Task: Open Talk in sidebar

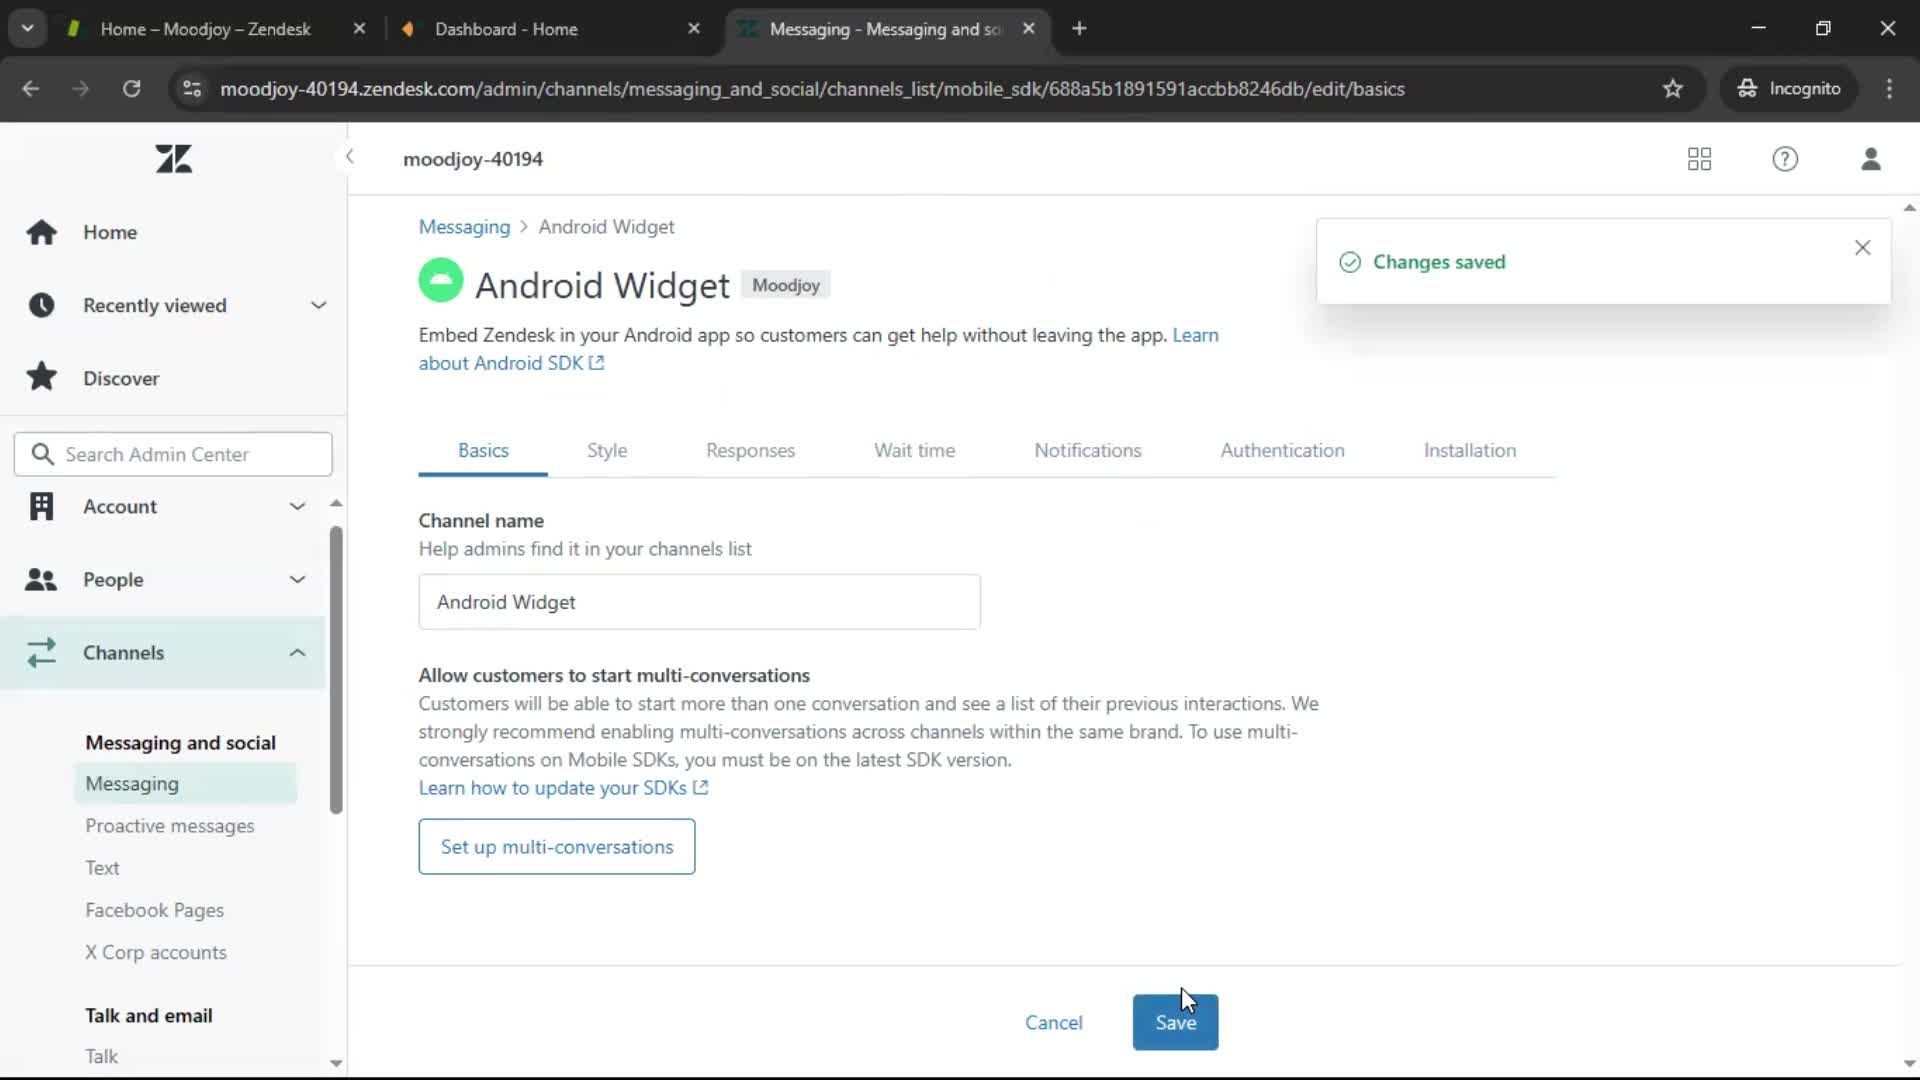Action: point(101,1056)
